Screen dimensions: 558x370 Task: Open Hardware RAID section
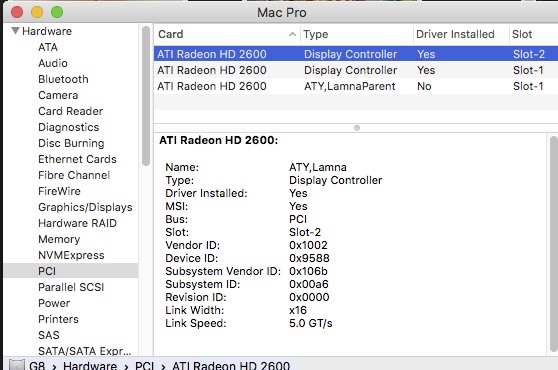77,223
